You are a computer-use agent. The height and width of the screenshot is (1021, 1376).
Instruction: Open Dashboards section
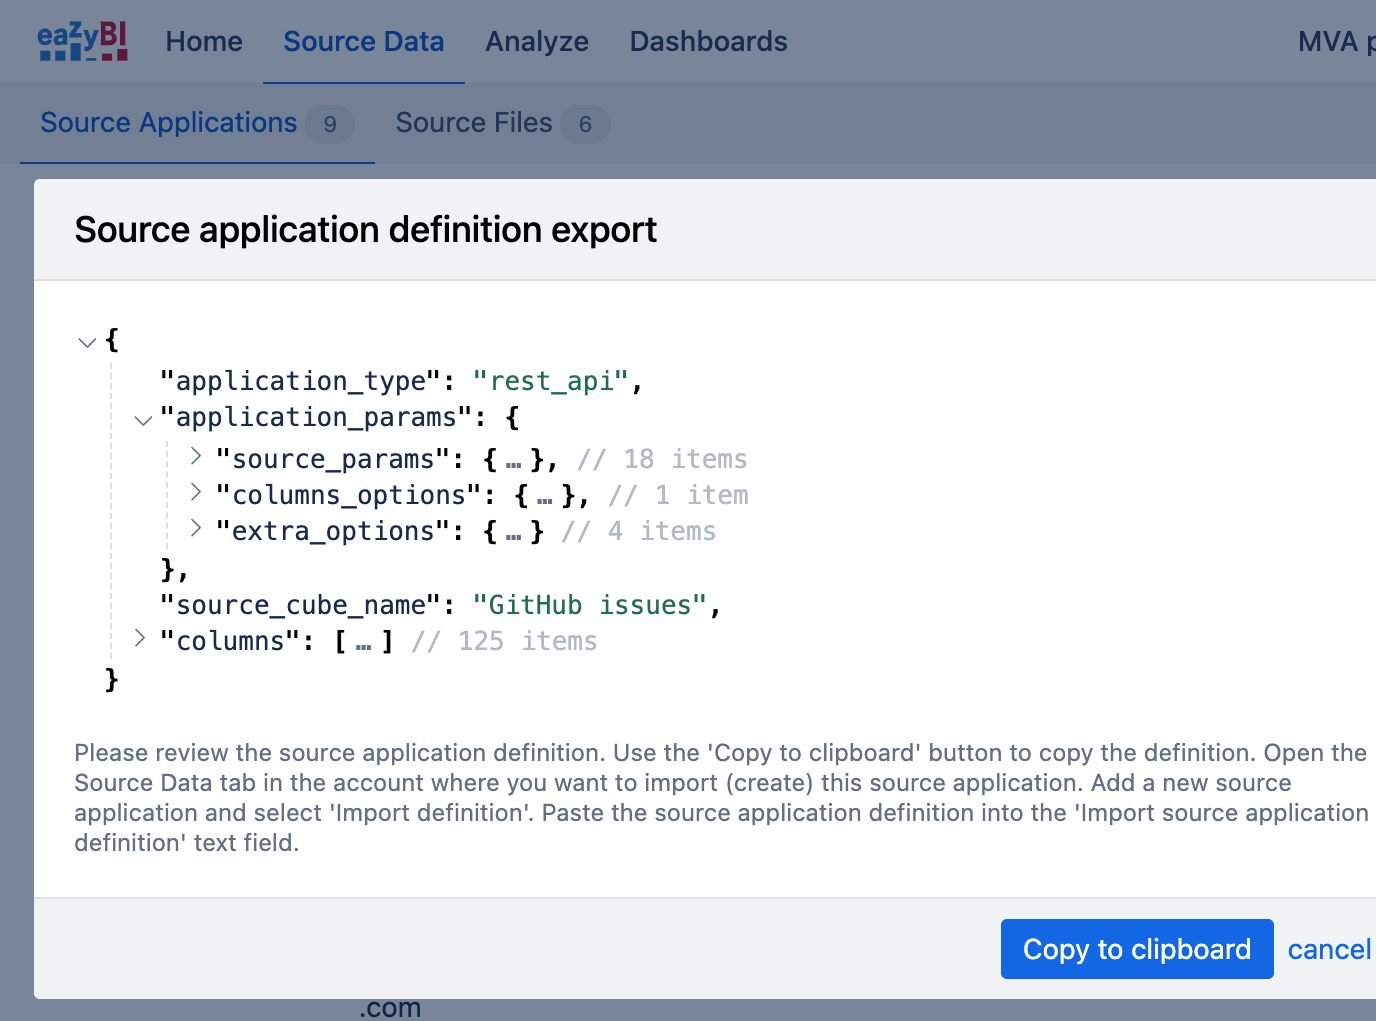pyautogui.click(x=708, y=41)
